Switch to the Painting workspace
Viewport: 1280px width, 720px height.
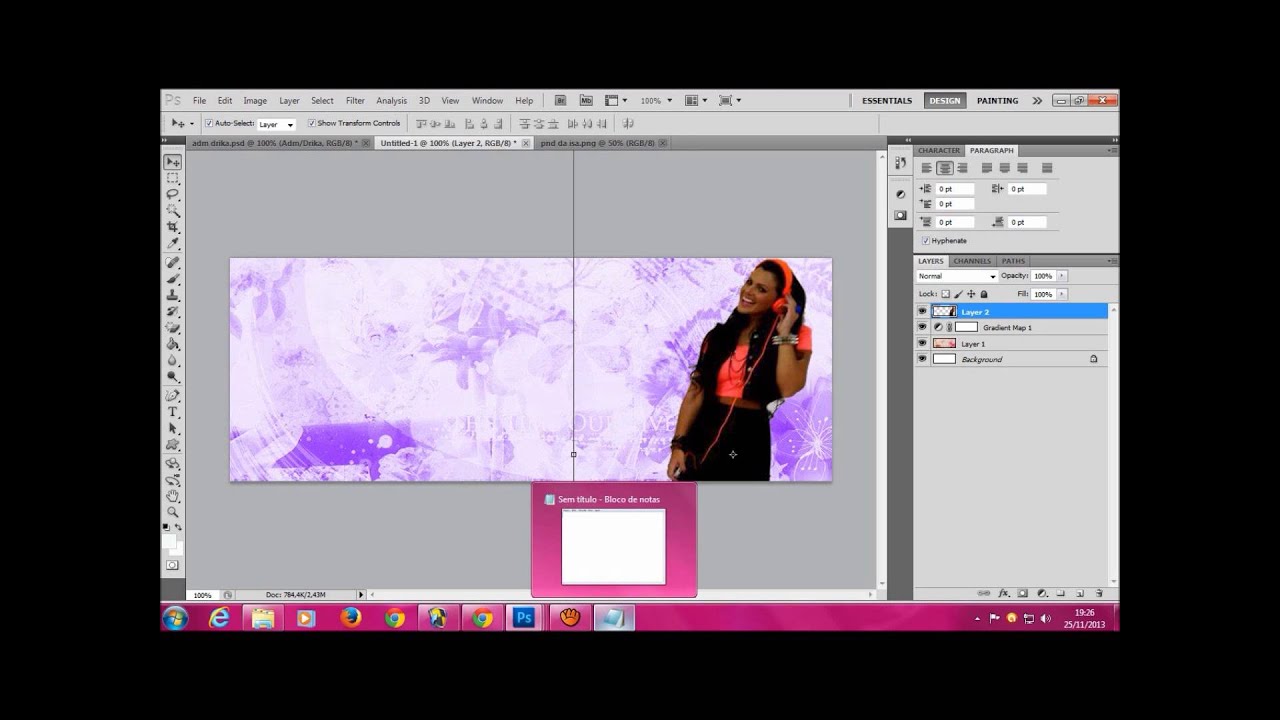pos(997,100)
